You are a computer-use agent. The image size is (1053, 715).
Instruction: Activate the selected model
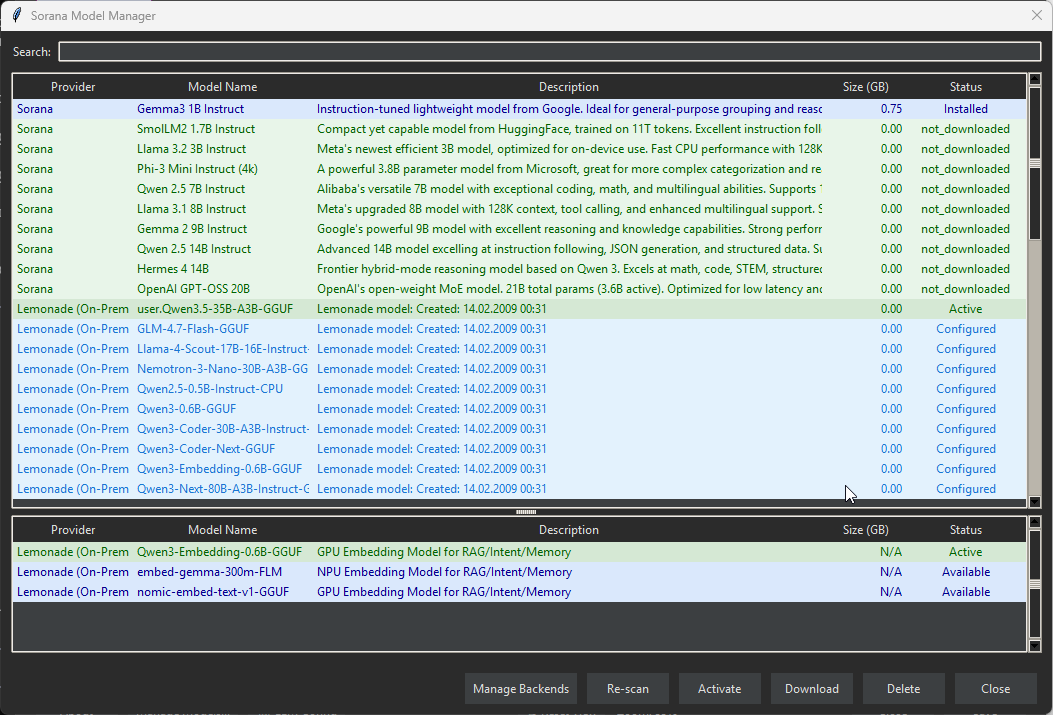[x=719, y=688]
